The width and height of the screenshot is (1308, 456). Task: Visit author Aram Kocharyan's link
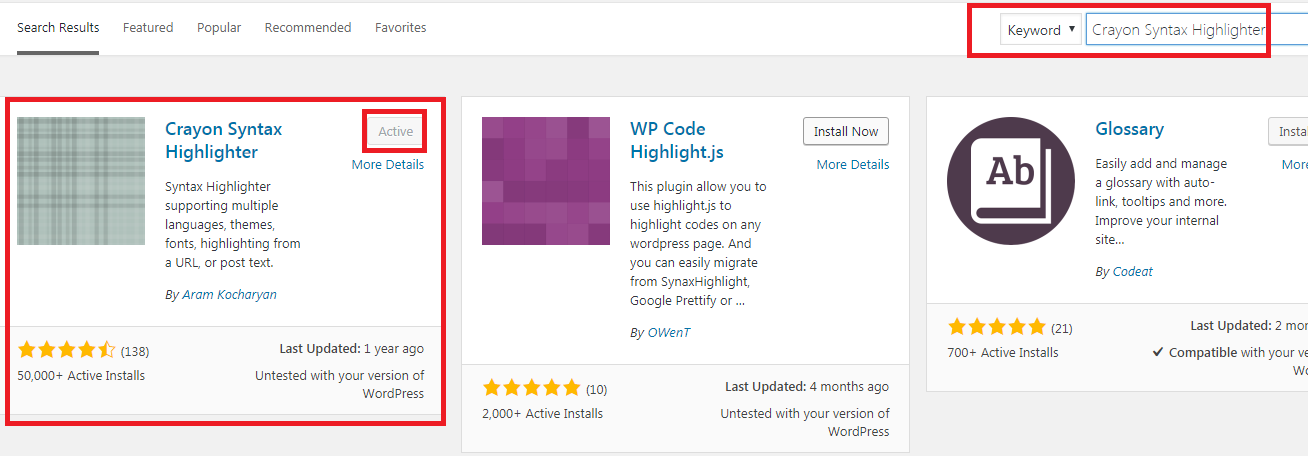[x=229, y=295]
